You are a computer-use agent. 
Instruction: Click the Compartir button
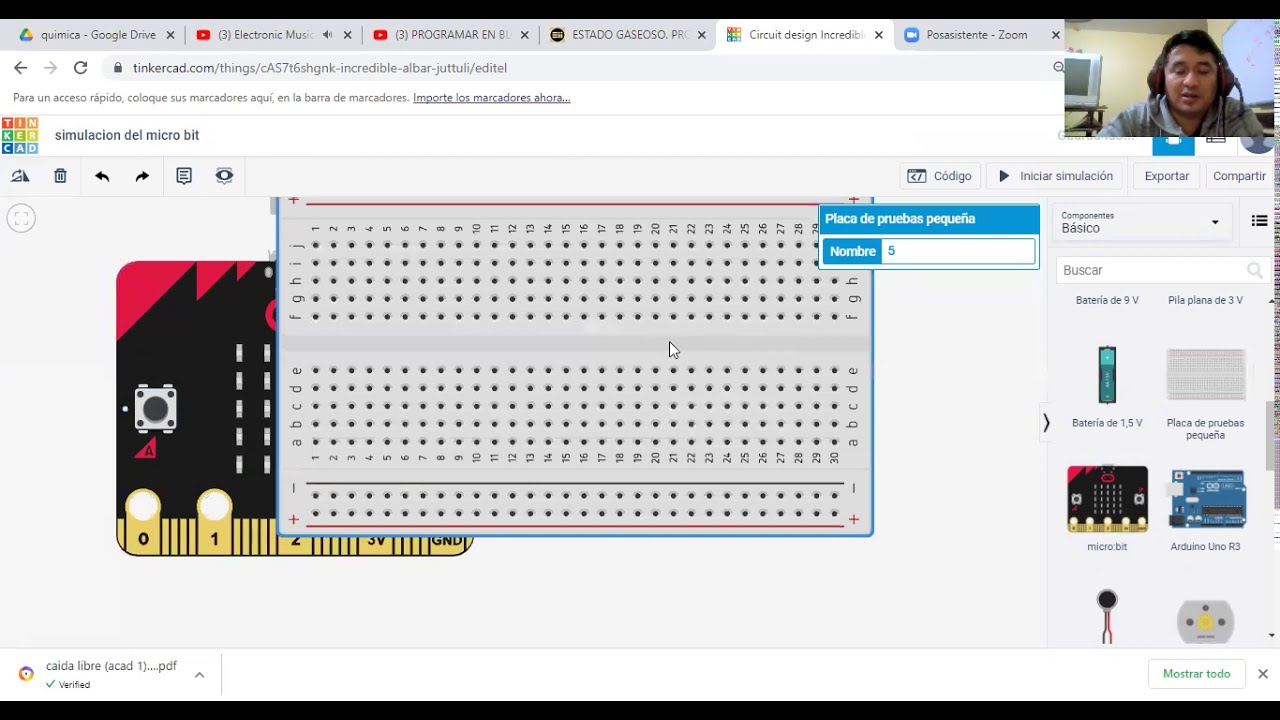point(1239,176)
